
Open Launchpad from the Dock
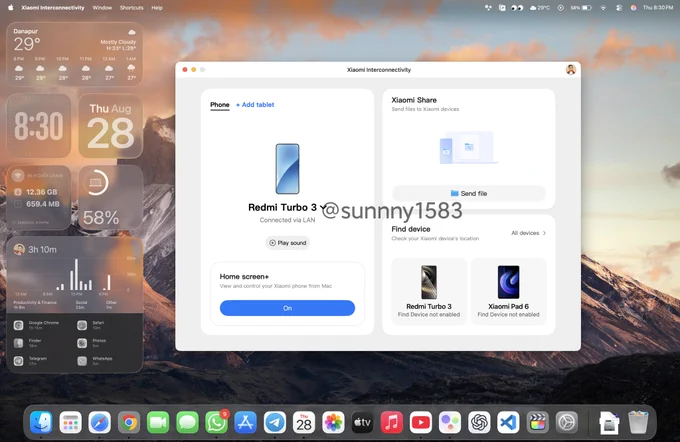coord(70,422)
